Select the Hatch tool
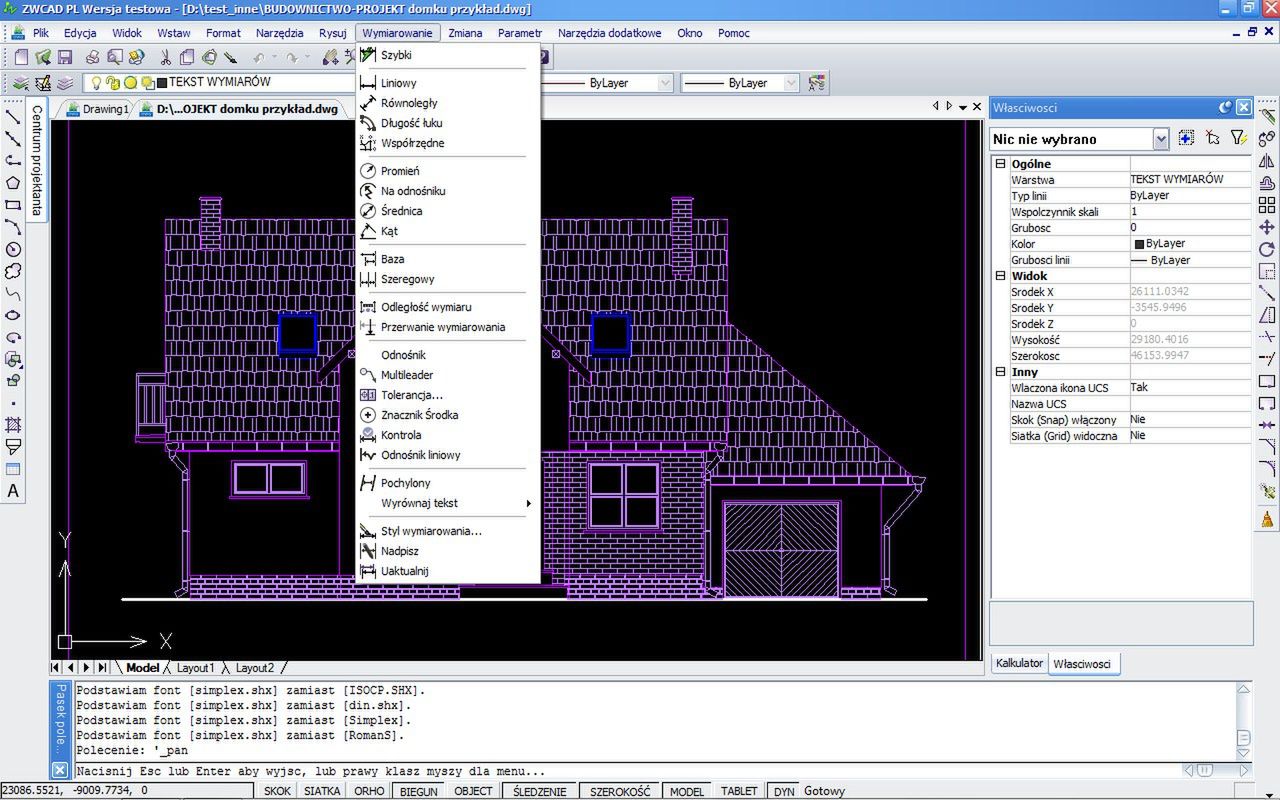 (13, 425)
